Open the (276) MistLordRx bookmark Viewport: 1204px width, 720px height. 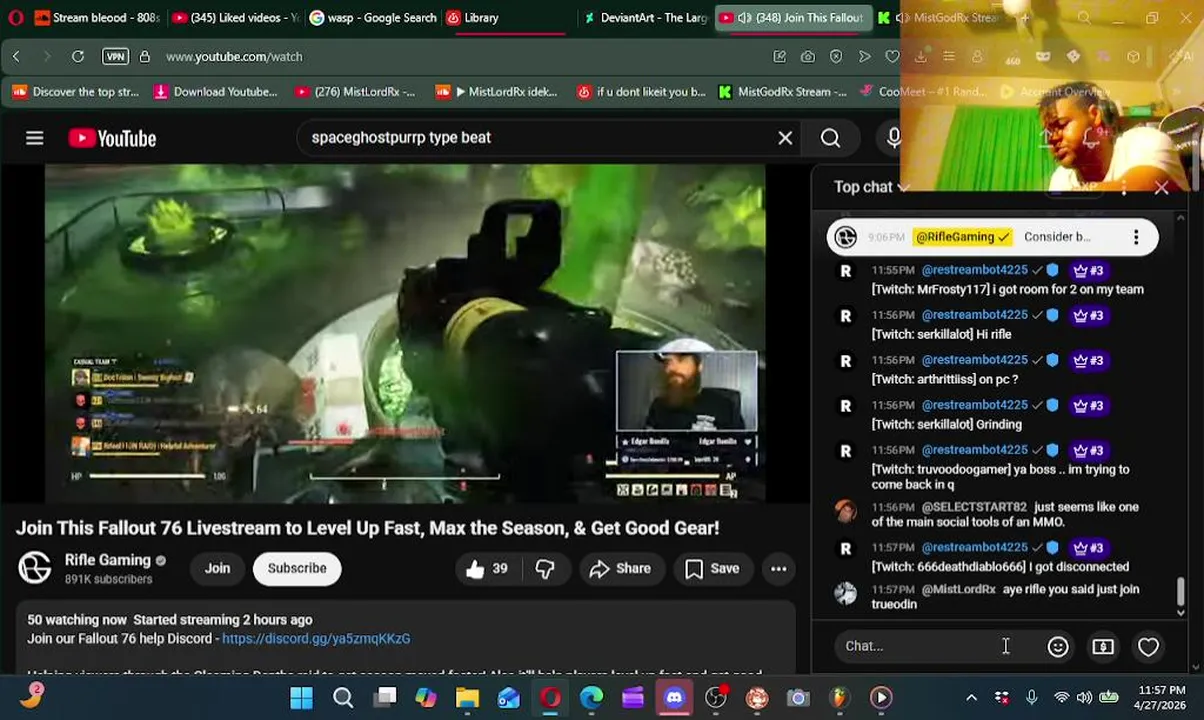(355, 92)
